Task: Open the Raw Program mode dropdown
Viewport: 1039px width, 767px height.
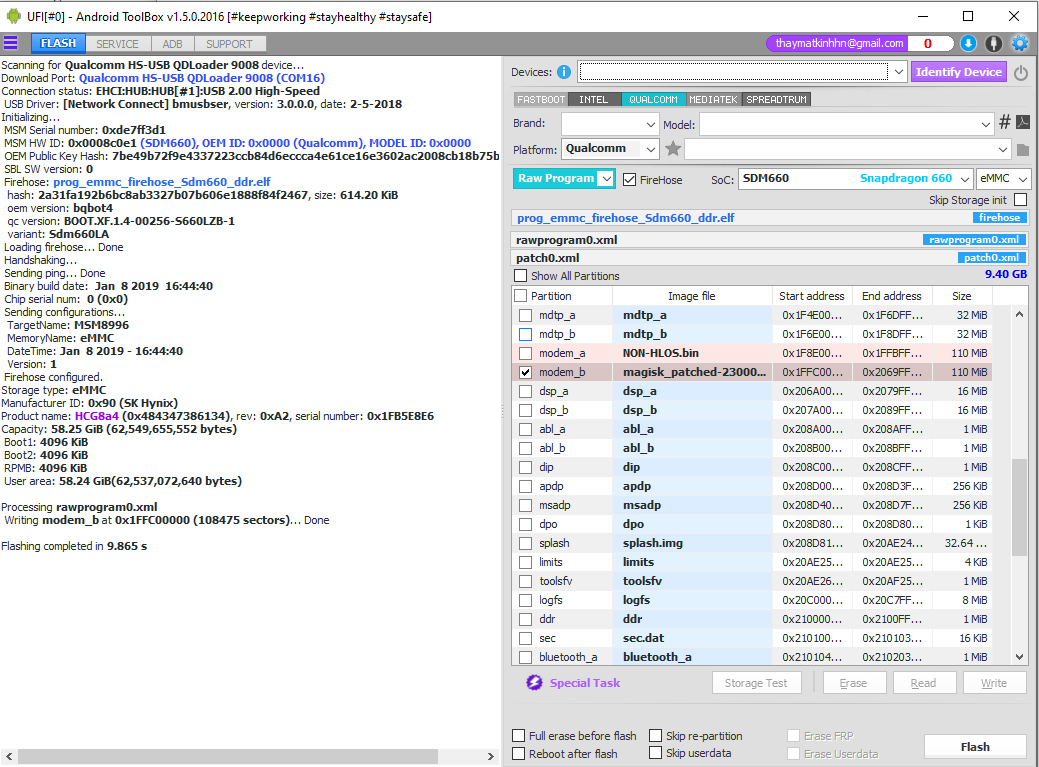Action: [605, 179]
